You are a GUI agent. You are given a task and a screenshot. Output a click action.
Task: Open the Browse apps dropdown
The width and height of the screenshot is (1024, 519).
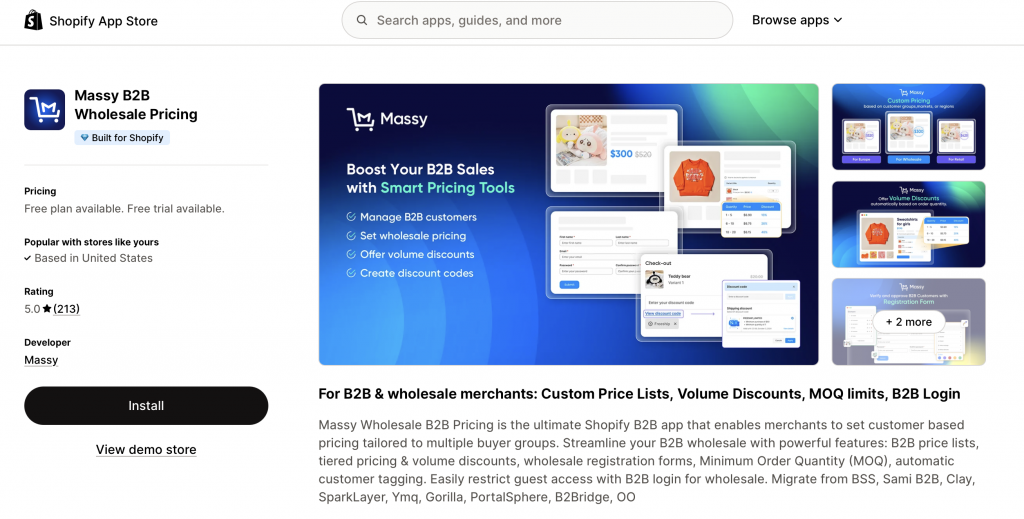pyautogui.click(x=797, y=20)
